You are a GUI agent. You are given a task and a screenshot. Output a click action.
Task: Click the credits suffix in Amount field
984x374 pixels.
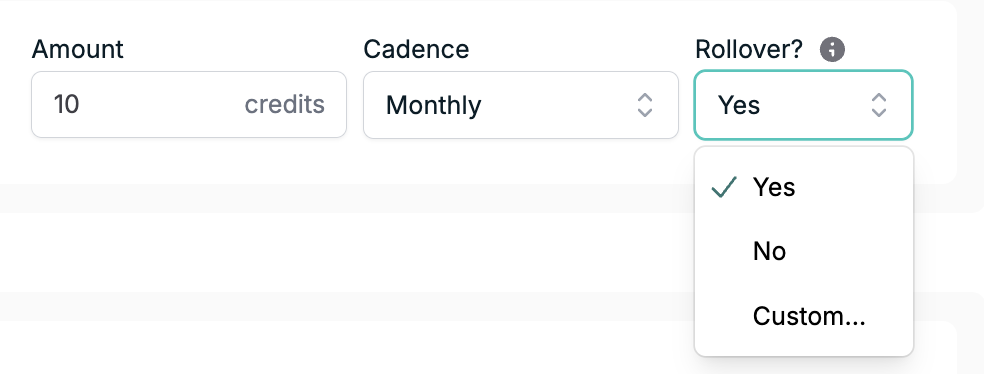(284, 105)
